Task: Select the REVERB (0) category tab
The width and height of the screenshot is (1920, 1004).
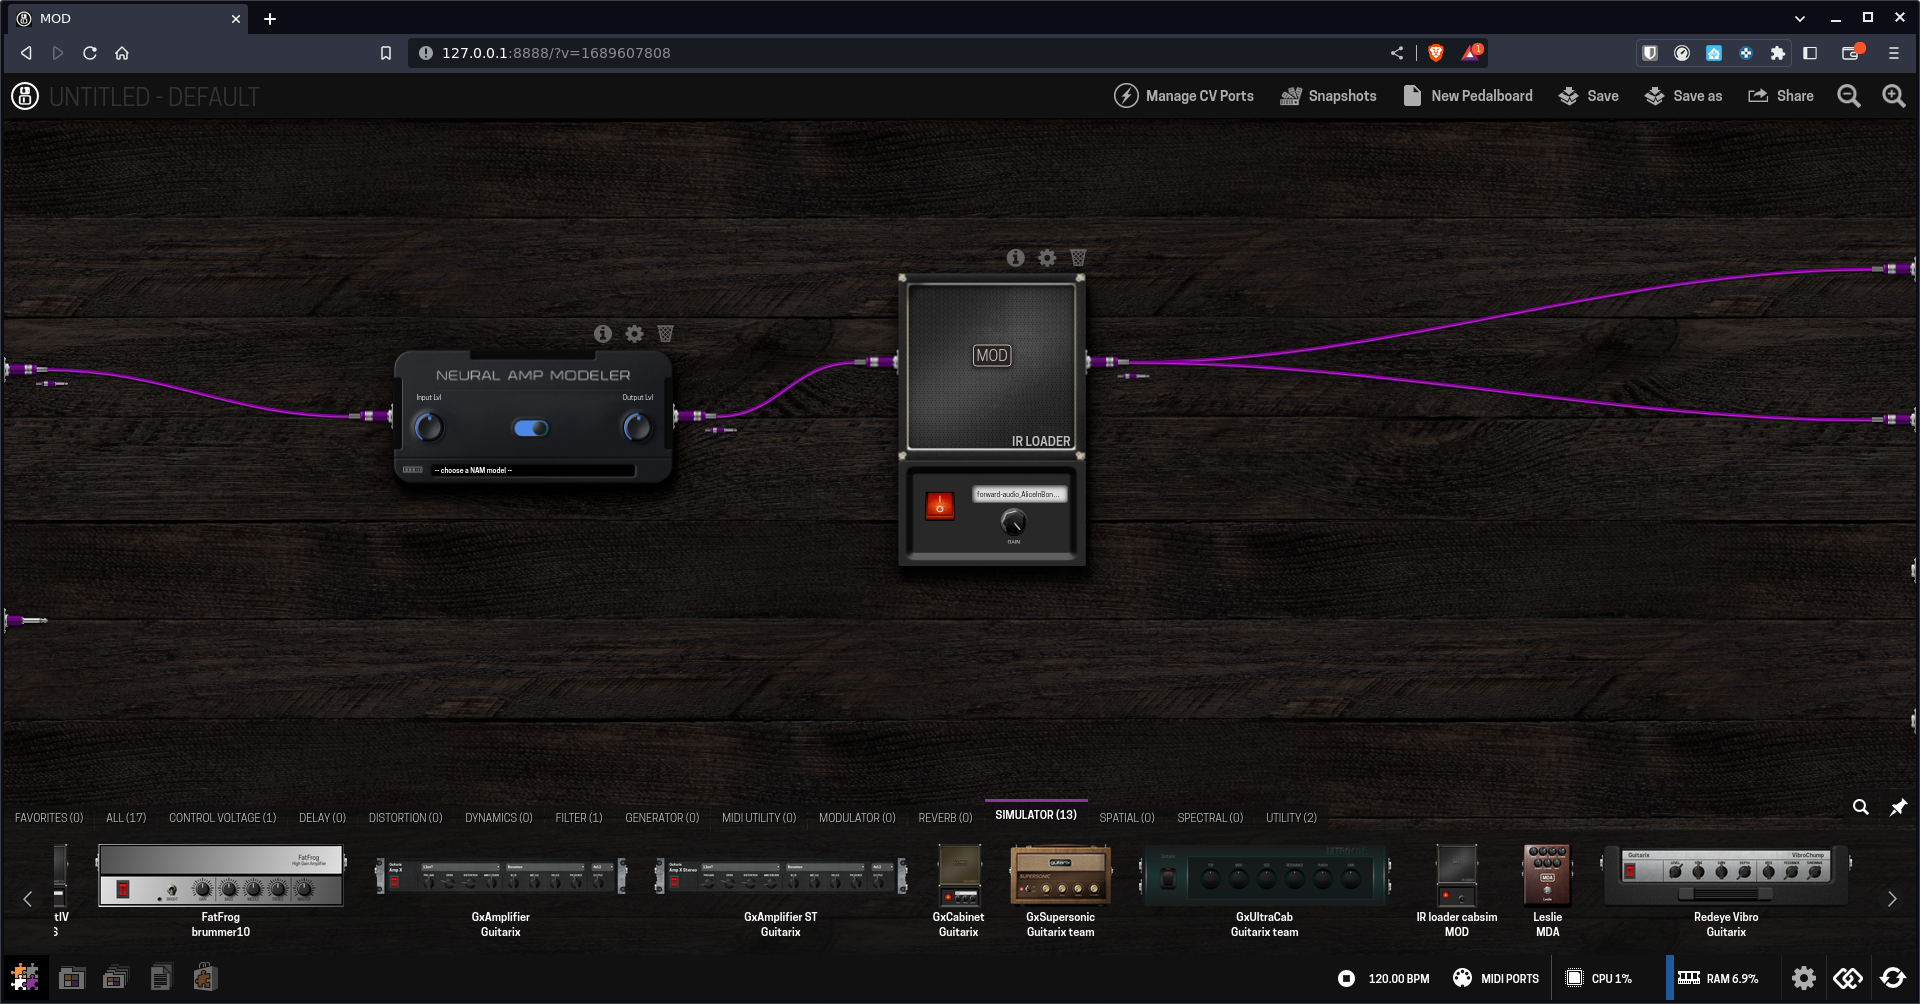Action: [945, 818]
